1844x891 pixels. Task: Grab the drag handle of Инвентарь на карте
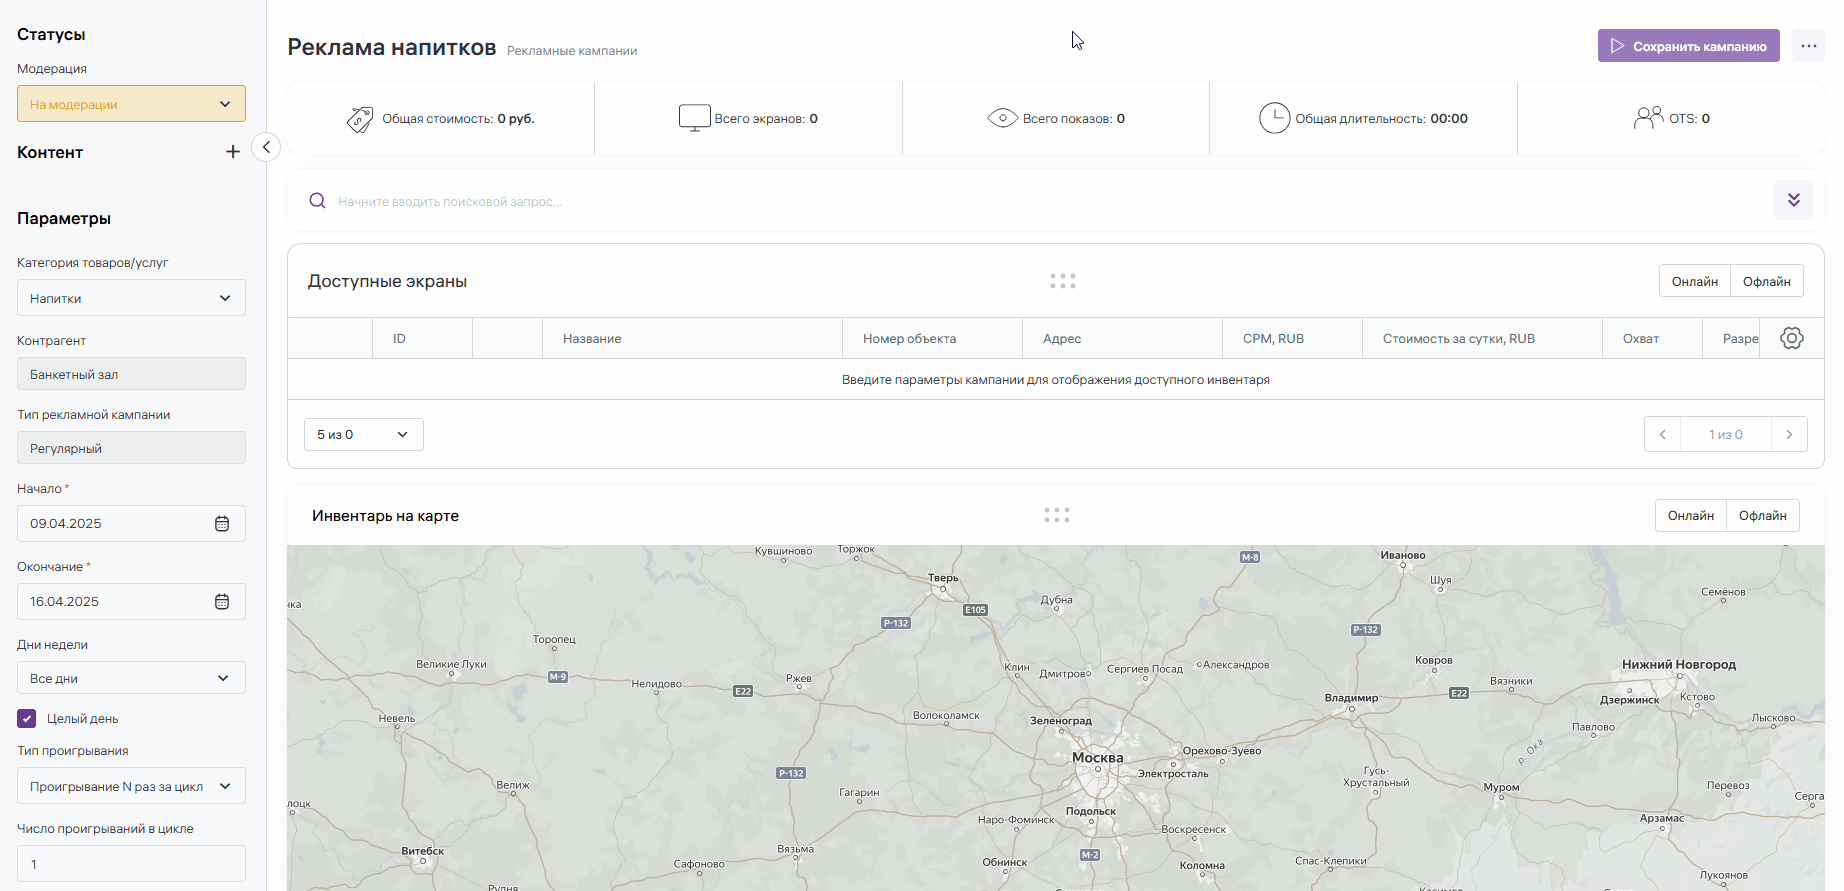pyautogui.click(x=1056, y=515)
